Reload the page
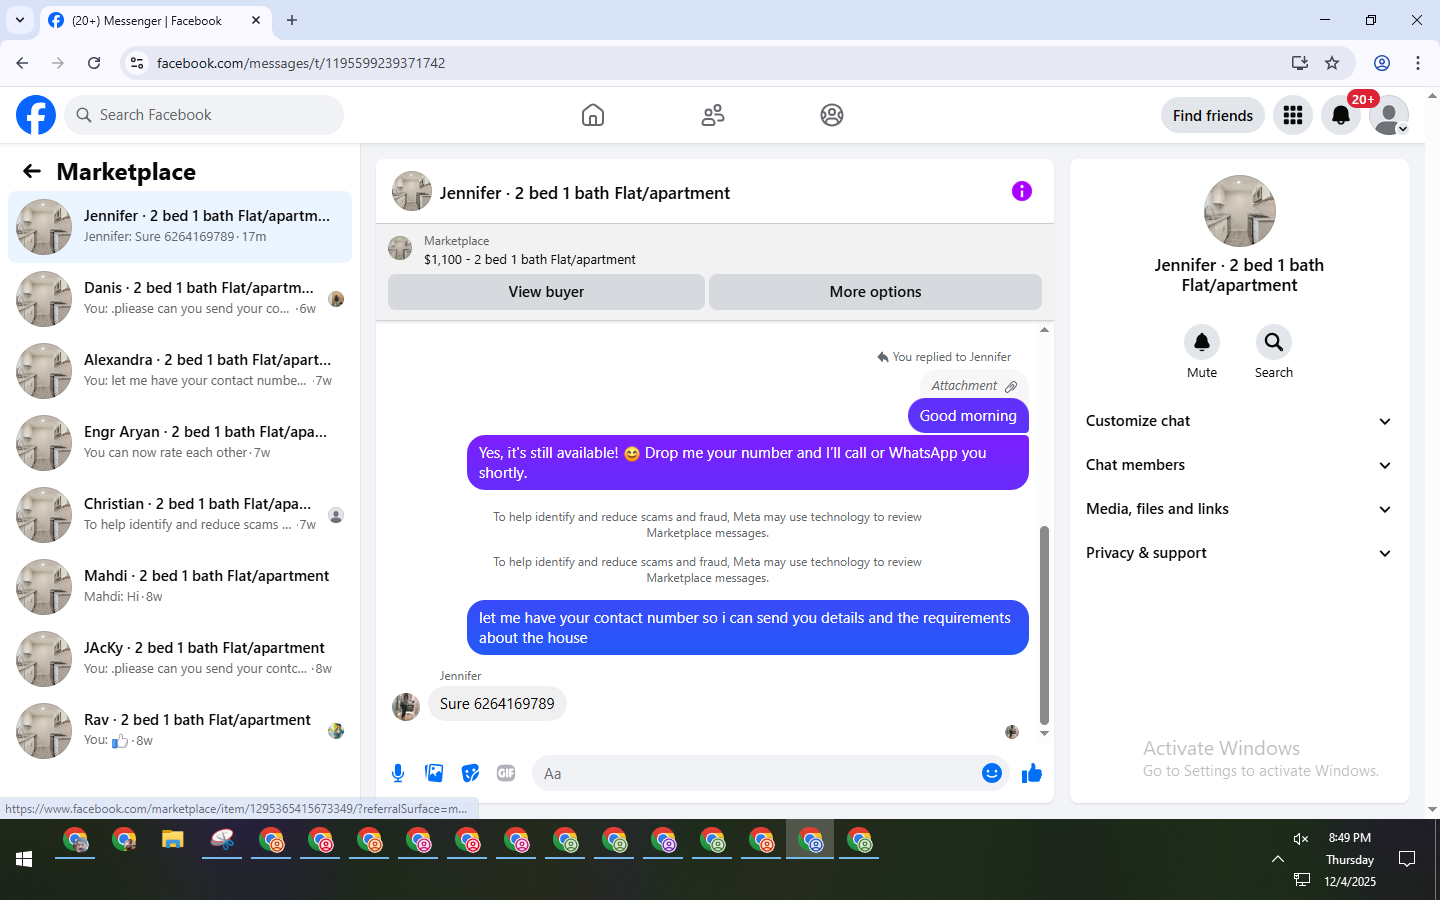This screenshot has height=900, width=1440. pyautogui.click(x=94, y=63)
